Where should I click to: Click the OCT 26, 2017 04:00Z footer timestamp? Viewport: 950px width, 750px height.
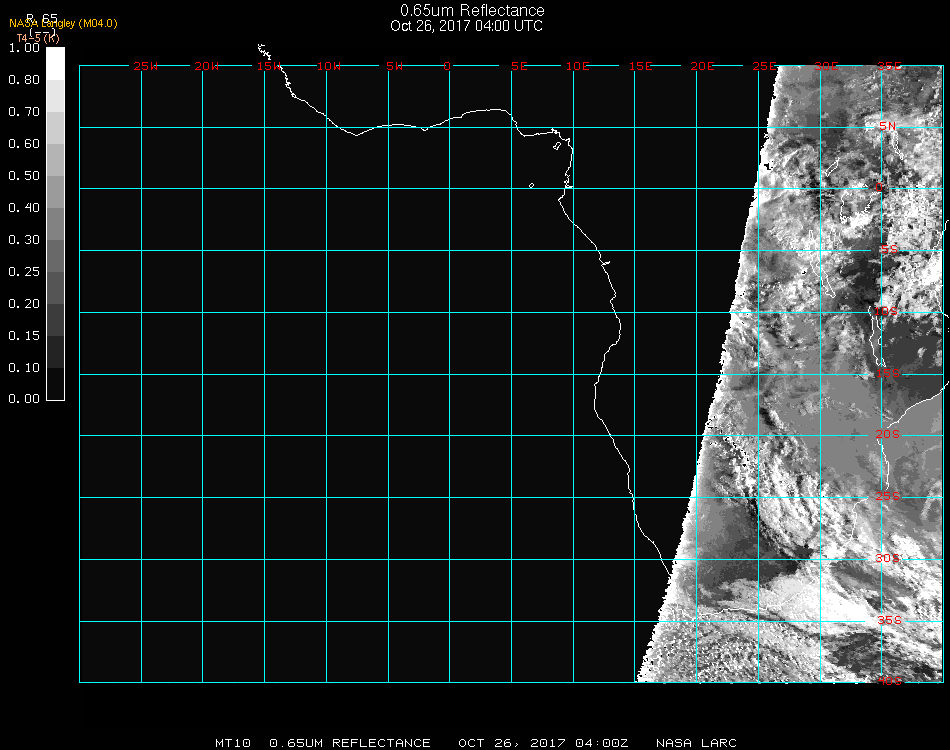click(x=543, y=743)
